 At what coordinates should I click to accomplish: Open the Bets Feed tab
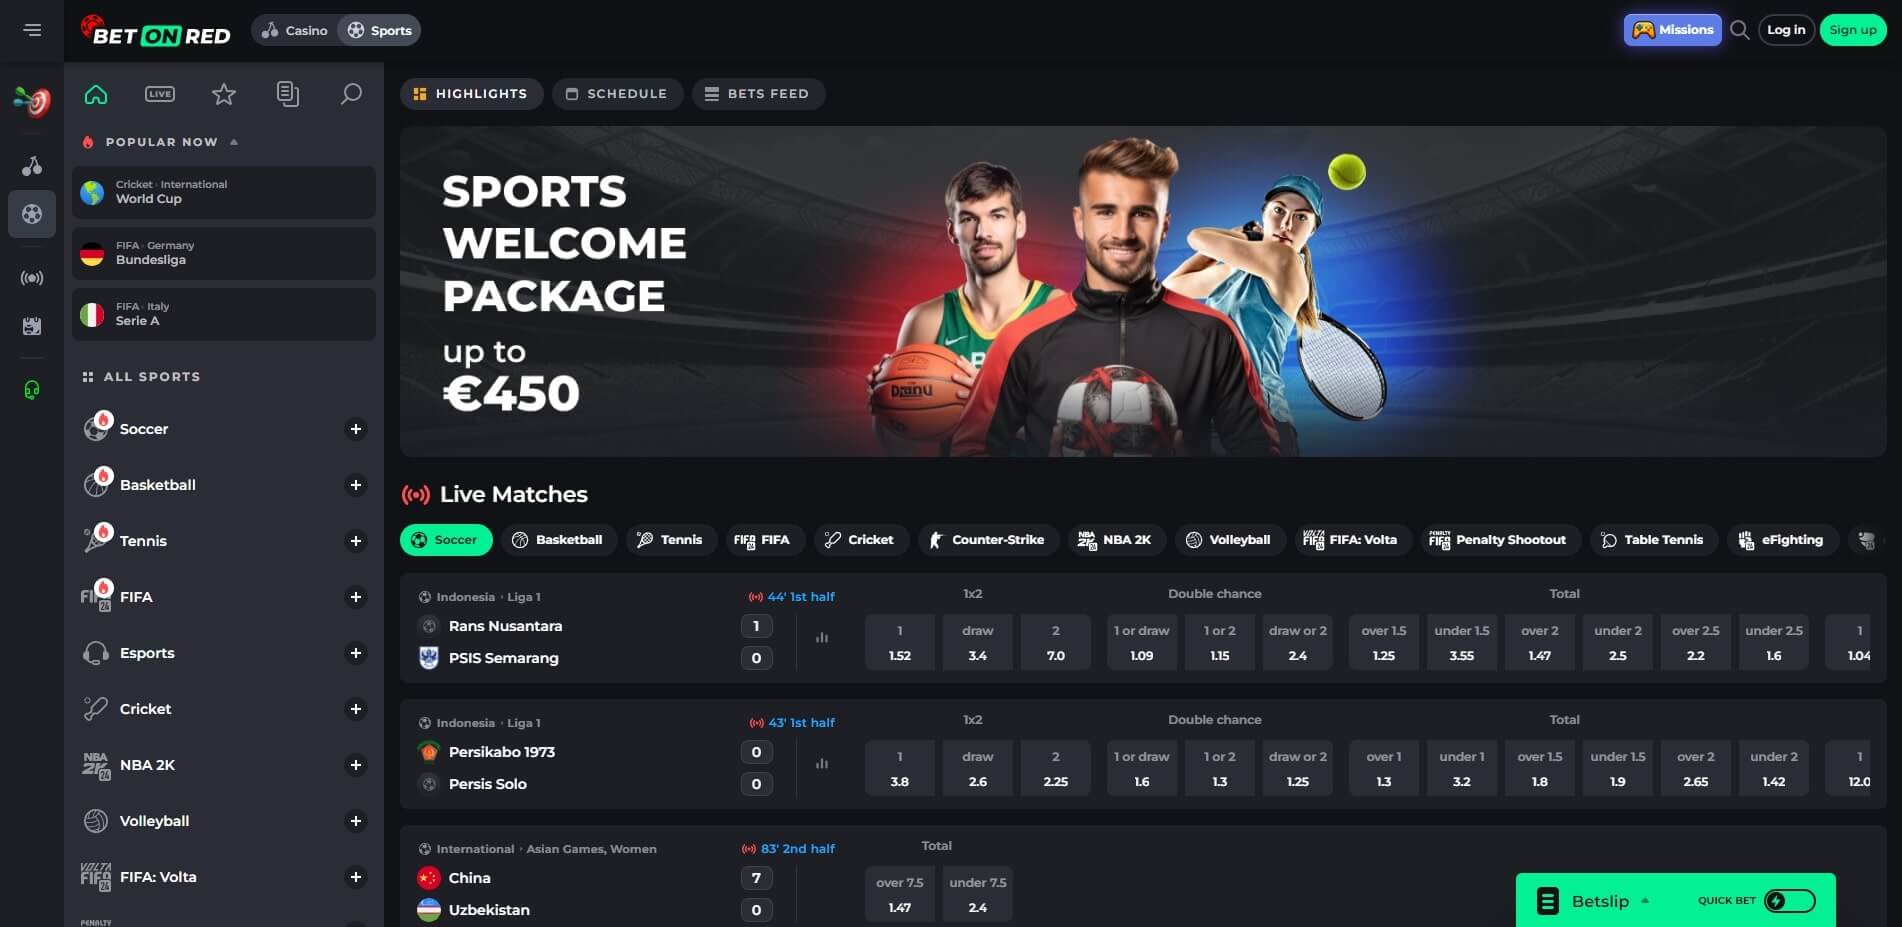(758, 94)
